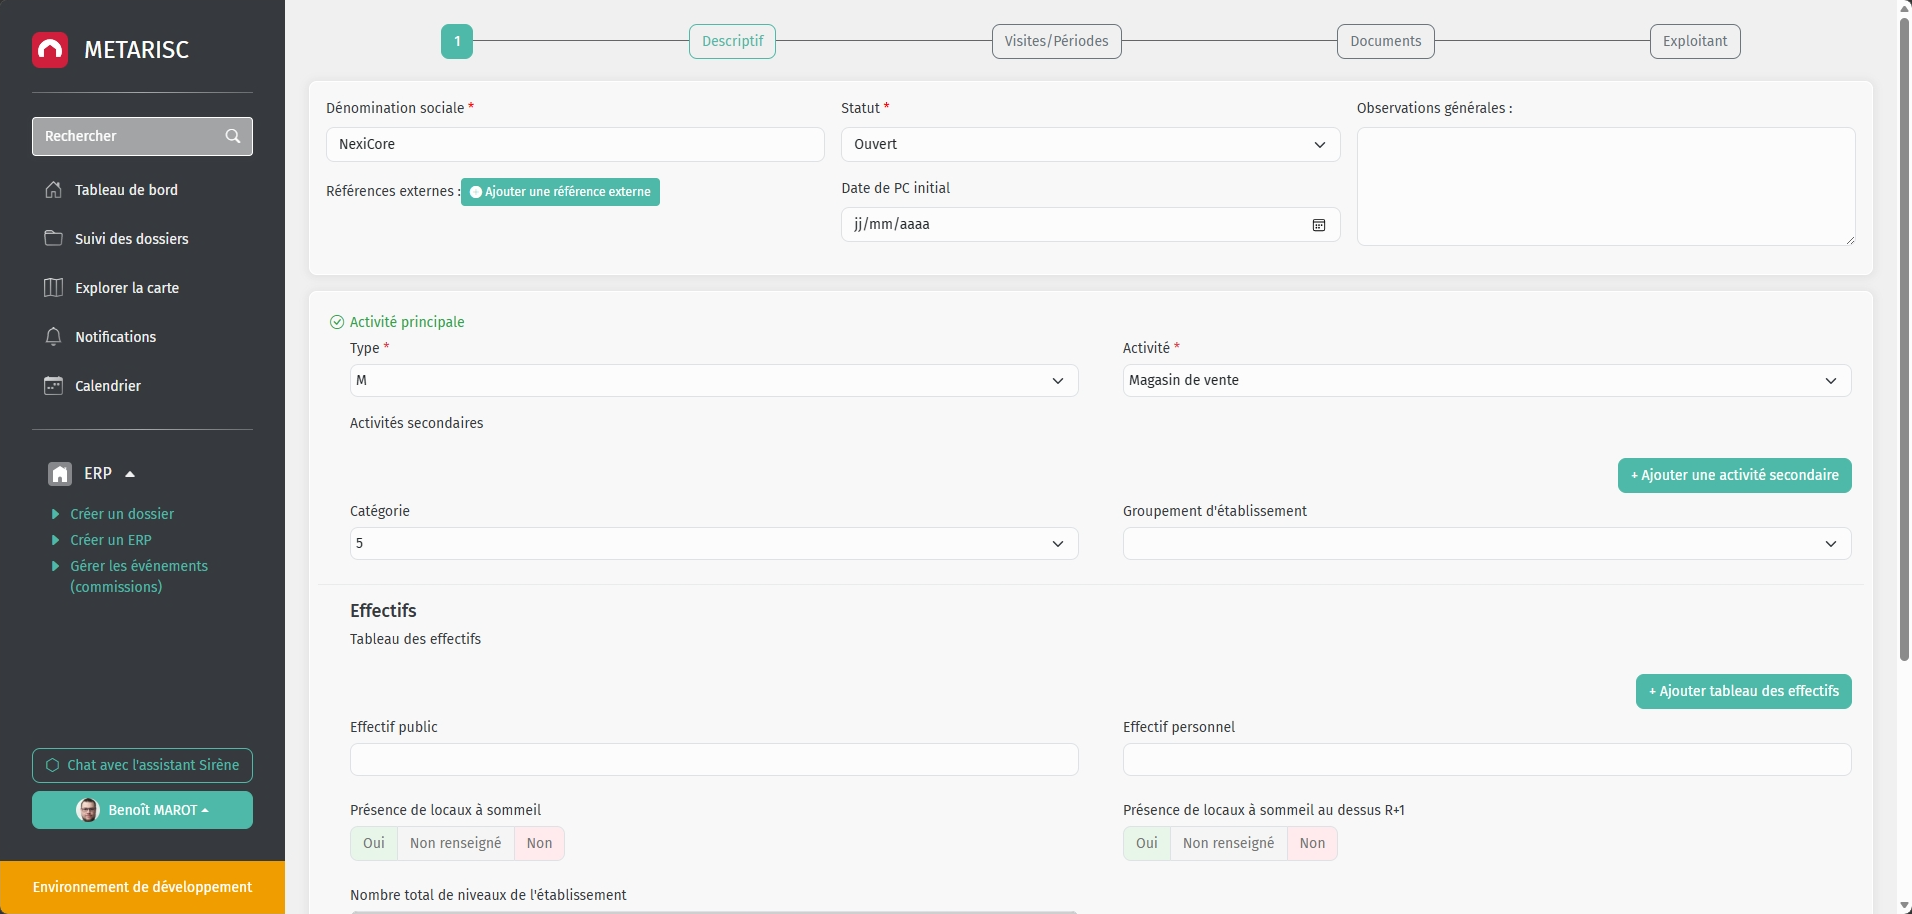
Task: Click the Activité principale check icon
Action: [337, 322]
